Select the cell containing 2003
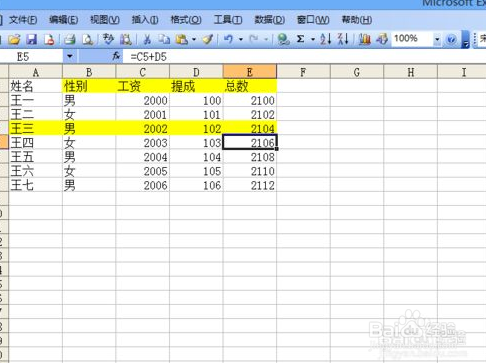 pyautogui.click(x=143, y=142)
